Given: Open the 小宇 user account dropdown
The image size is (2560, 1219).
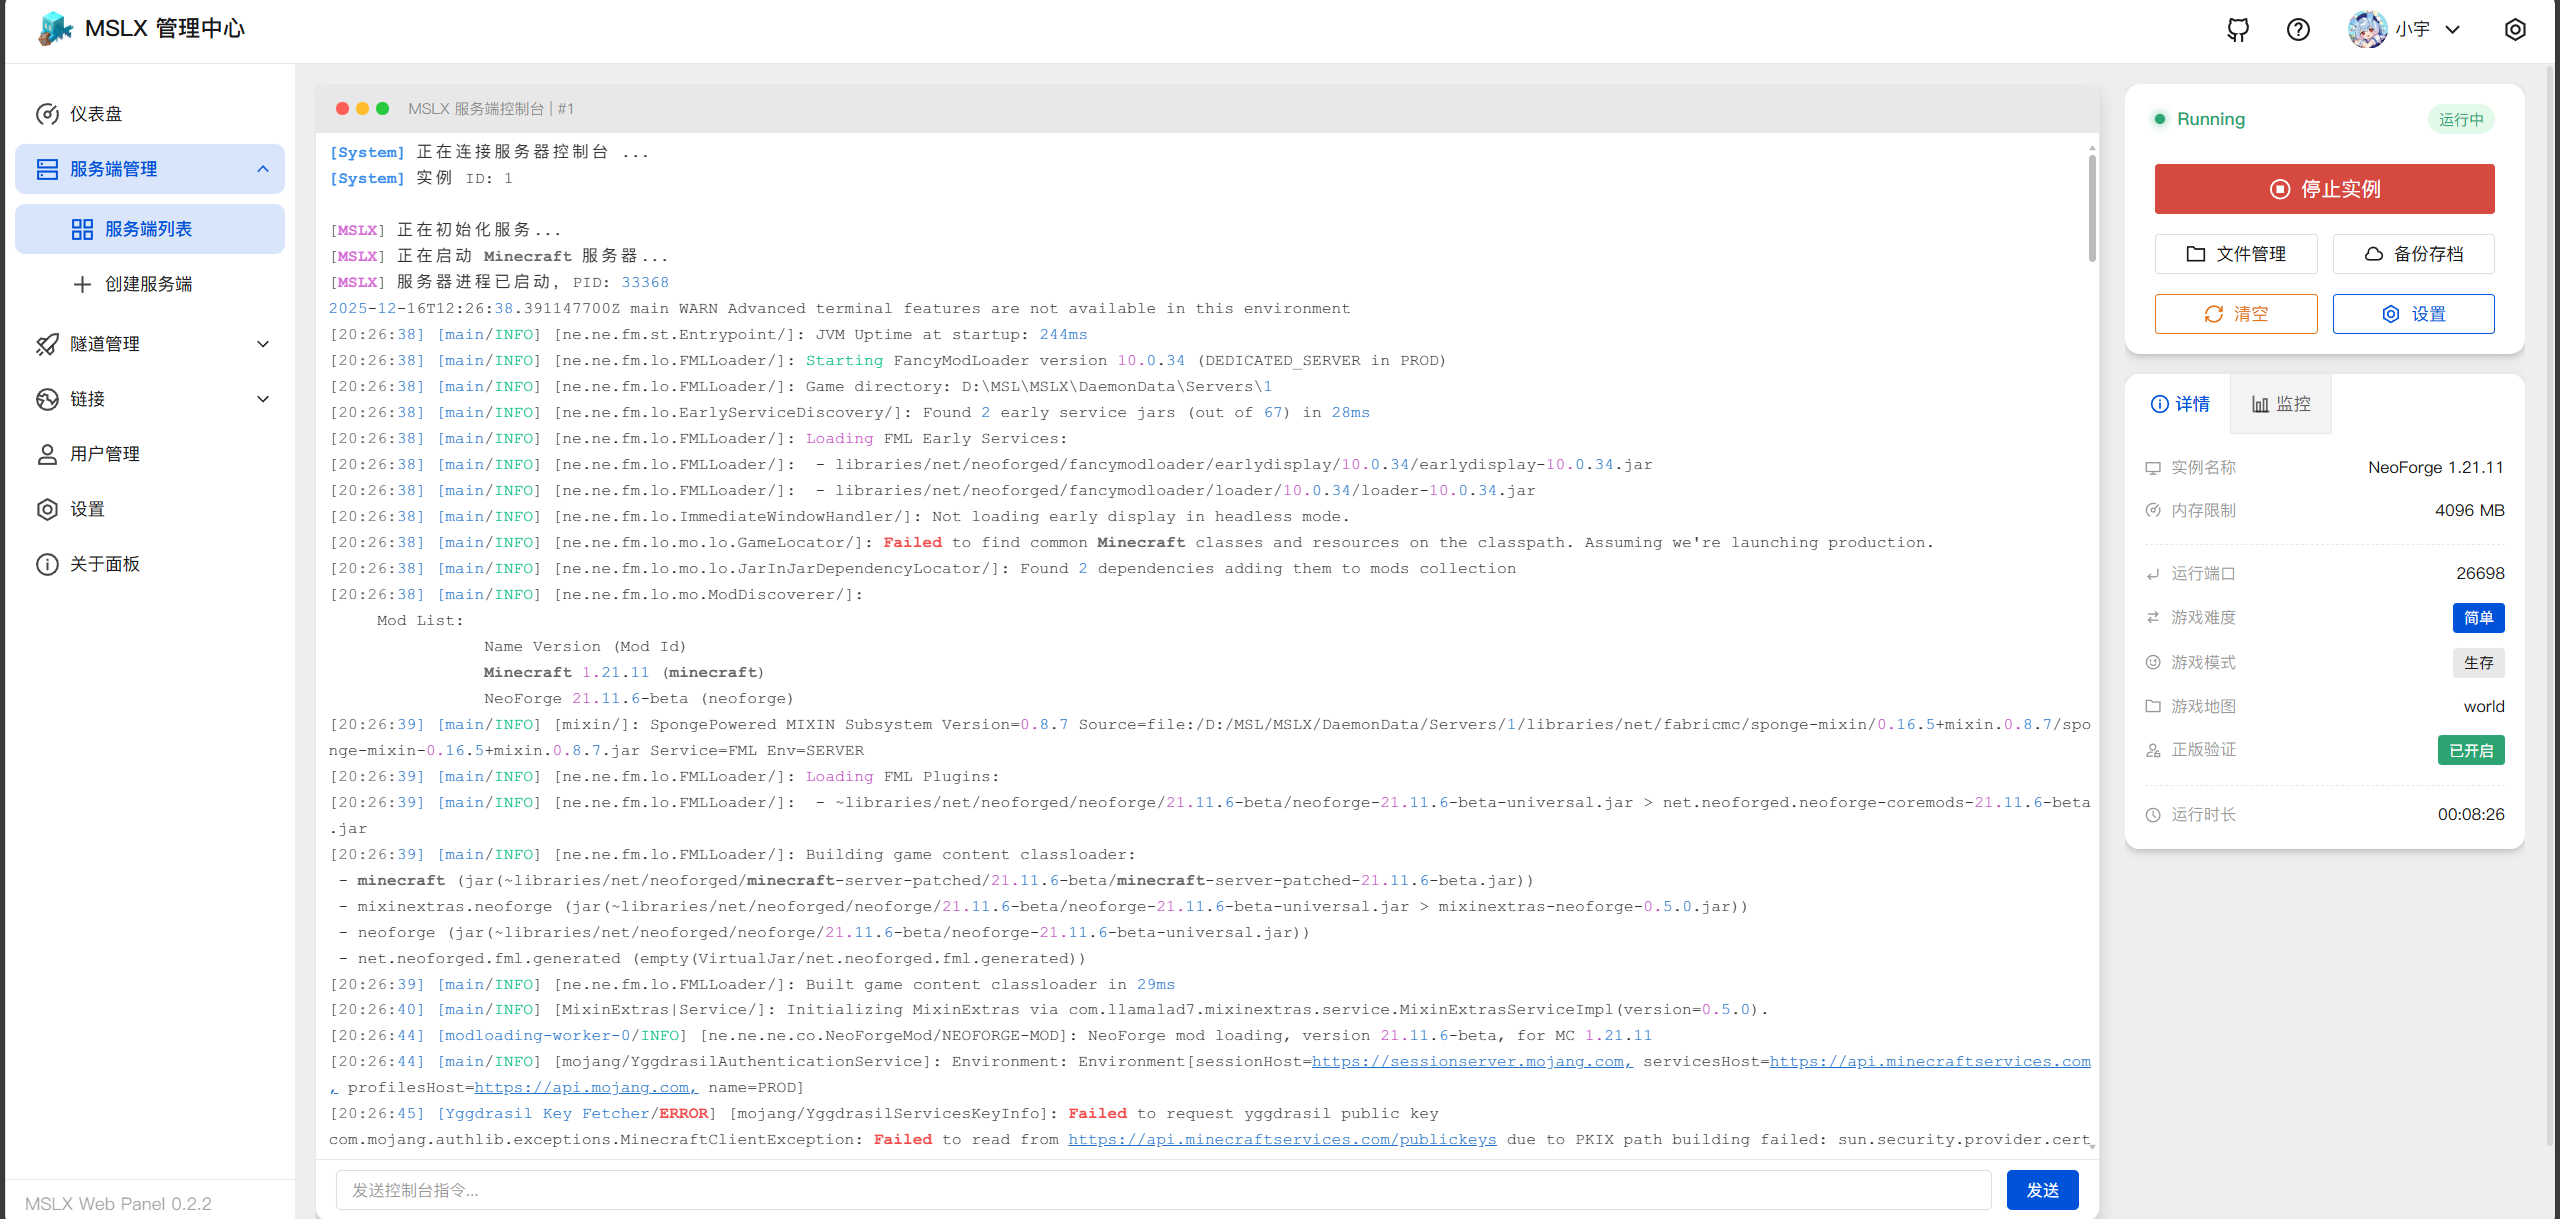Looking at the screenshot, I should pos(2410,30).
